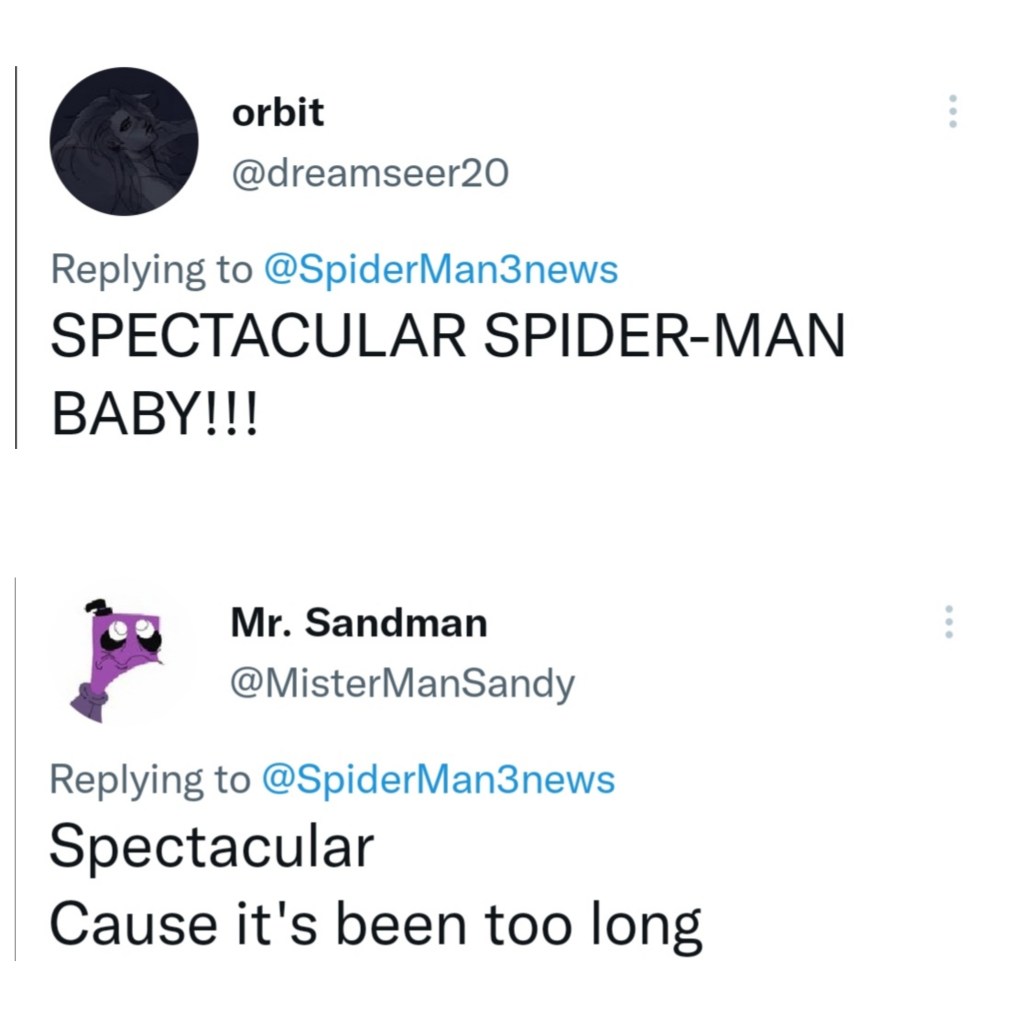Click 'Replying to' label on Mr. Sandman's tweet

coord(150,779)
